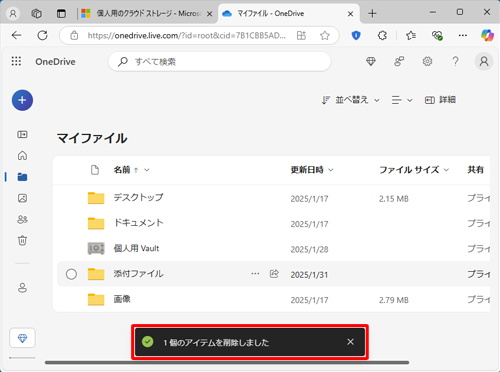Open the 添付ファイル folder
Image resolution: width=500 pixels, height=372 pixels.
[x=138, y=274]
